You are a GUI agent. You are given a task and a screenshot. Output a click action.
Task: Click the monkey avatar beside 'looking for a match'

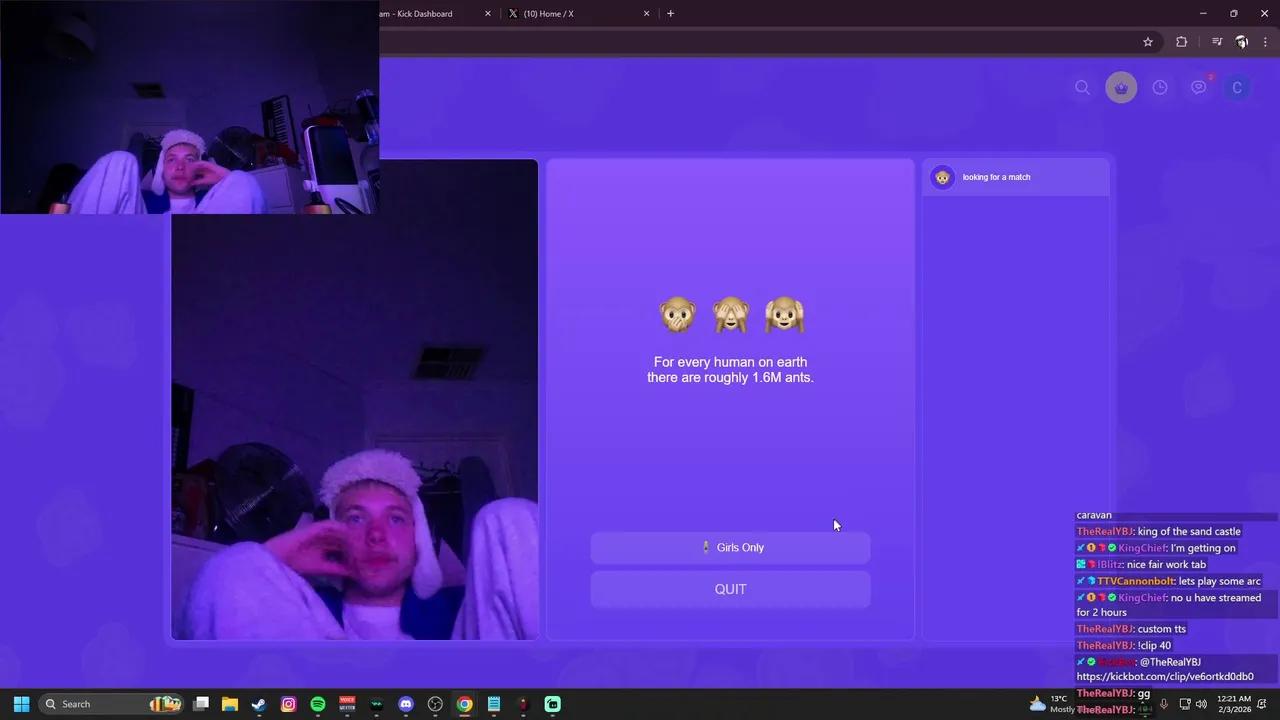[x=942, y=177]
